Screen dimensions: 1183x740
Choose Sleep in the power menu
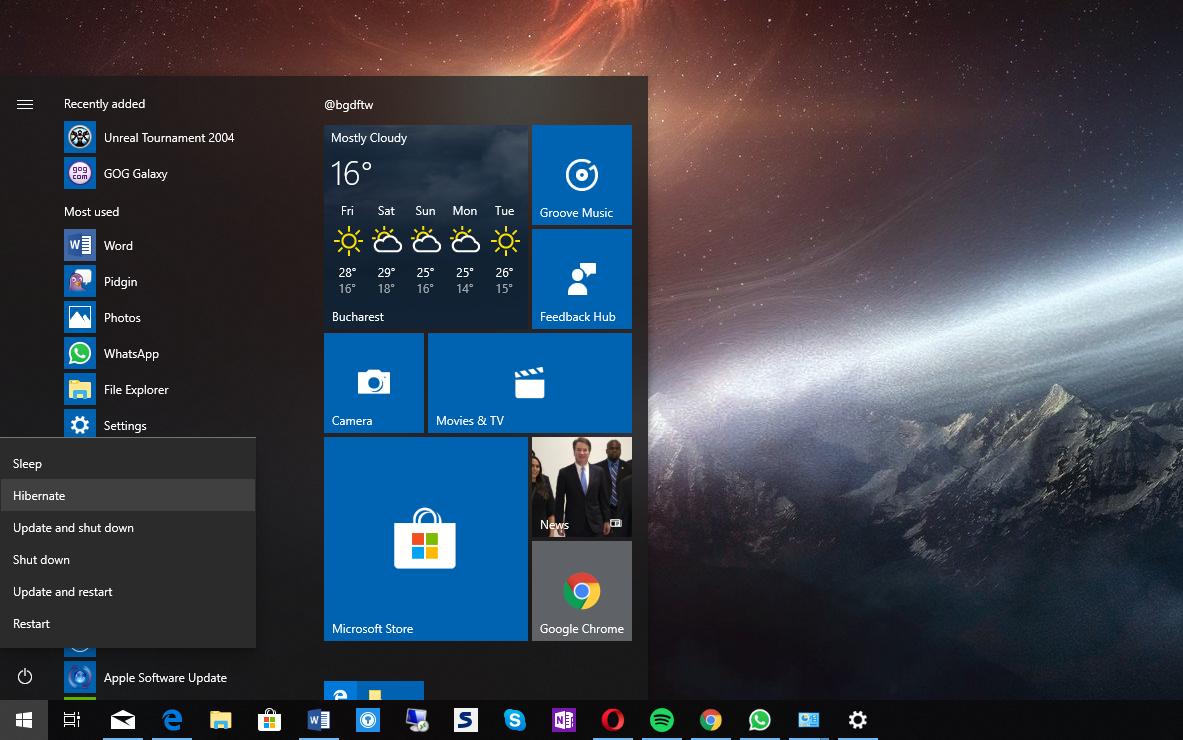[x=127, y=464]
